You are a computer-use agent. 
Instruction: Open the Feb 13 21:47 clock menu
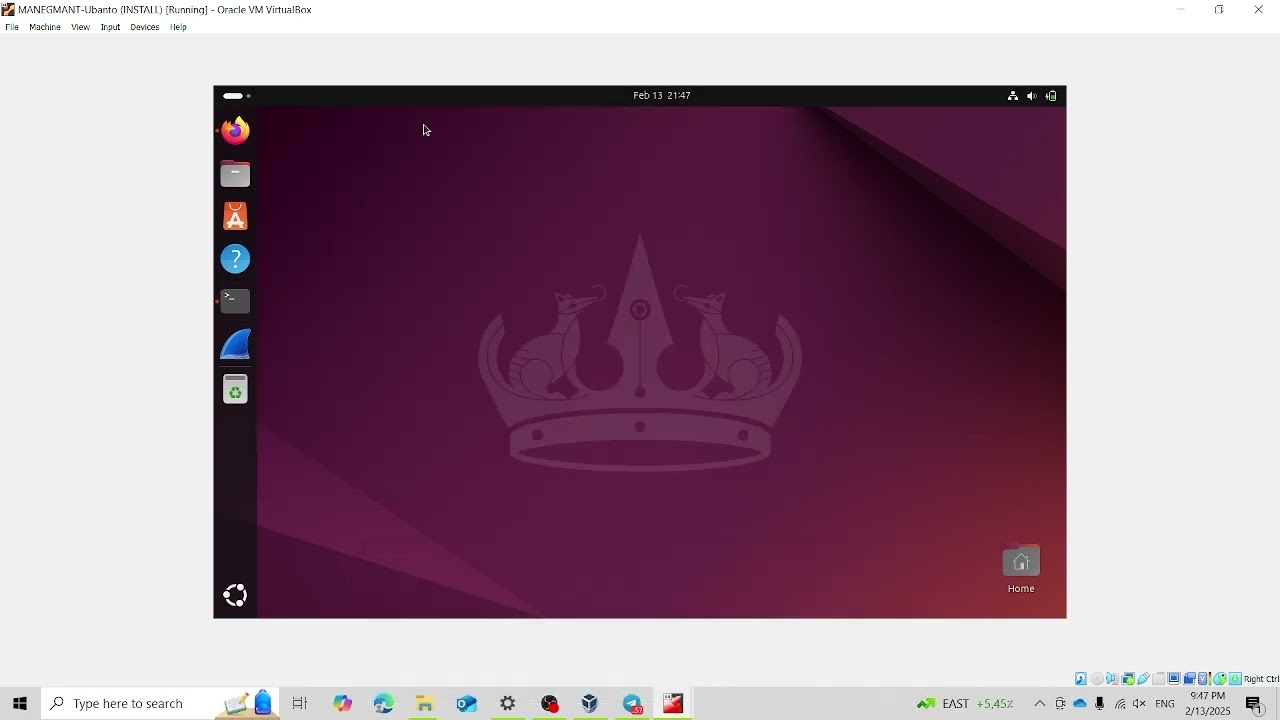pyautogui.click(x=662, y=96)
